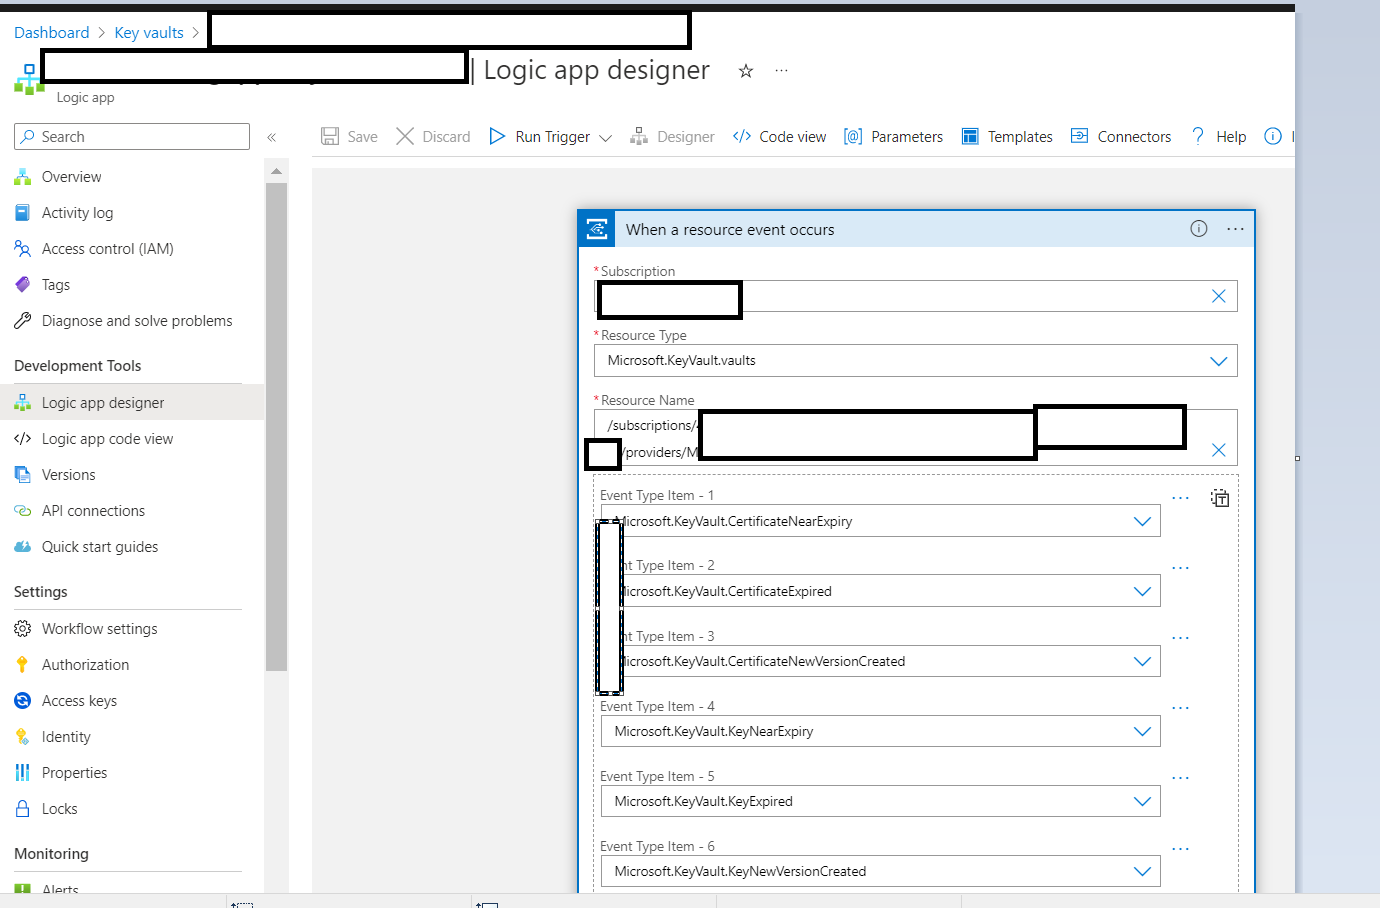Open options for Event Type Item 1

coord(1181,498)
